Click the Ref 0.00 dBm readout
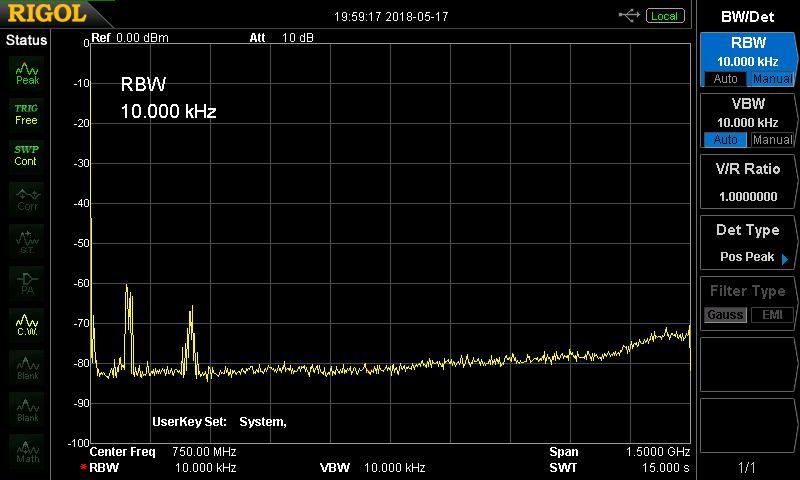This screenshot has height=480, width=800. pyautogui.click(x=130, y=38)
